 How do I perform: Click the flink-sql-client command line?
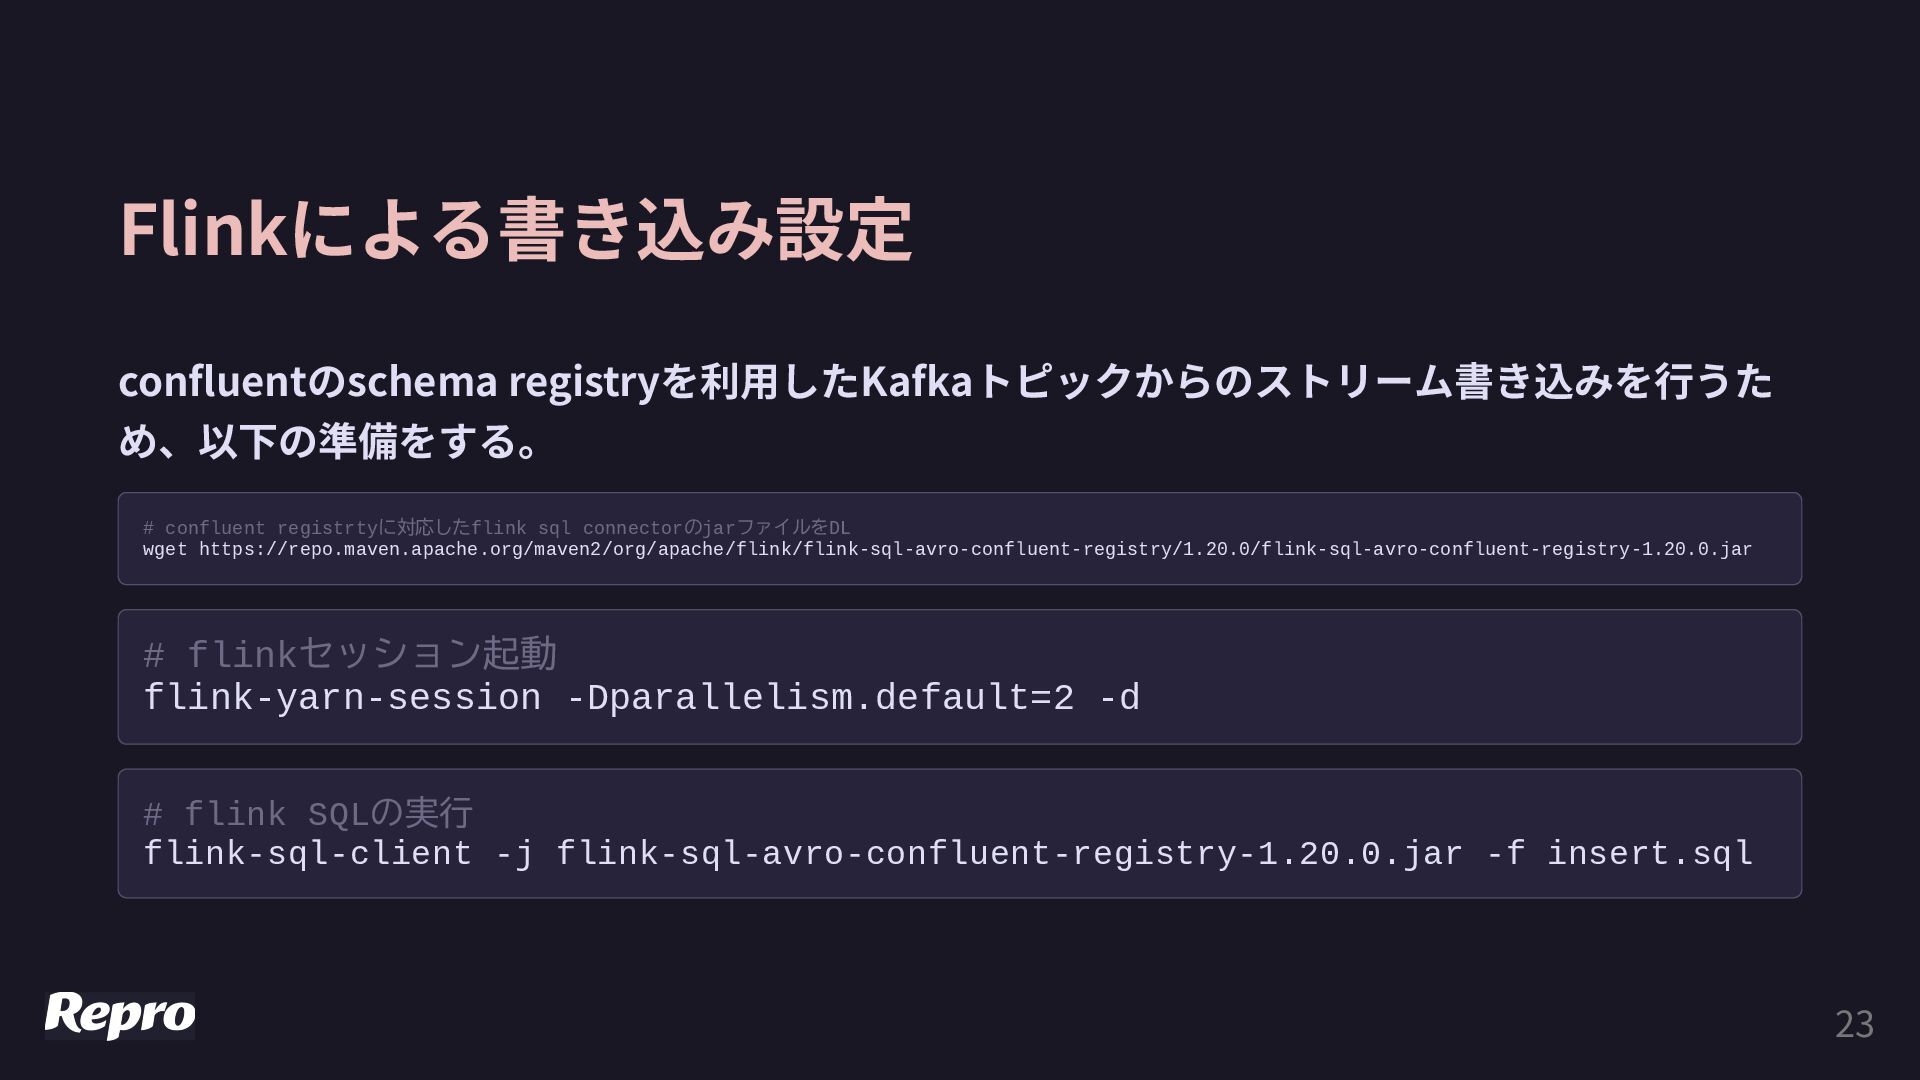[x=948, y=854]
